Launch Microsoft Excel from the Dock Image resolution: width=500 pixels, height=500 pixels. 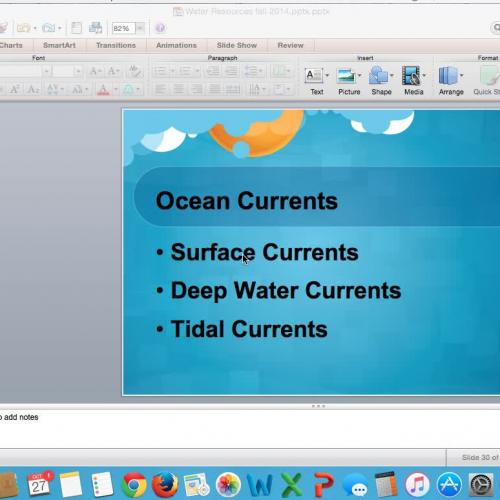pos(291,485)
